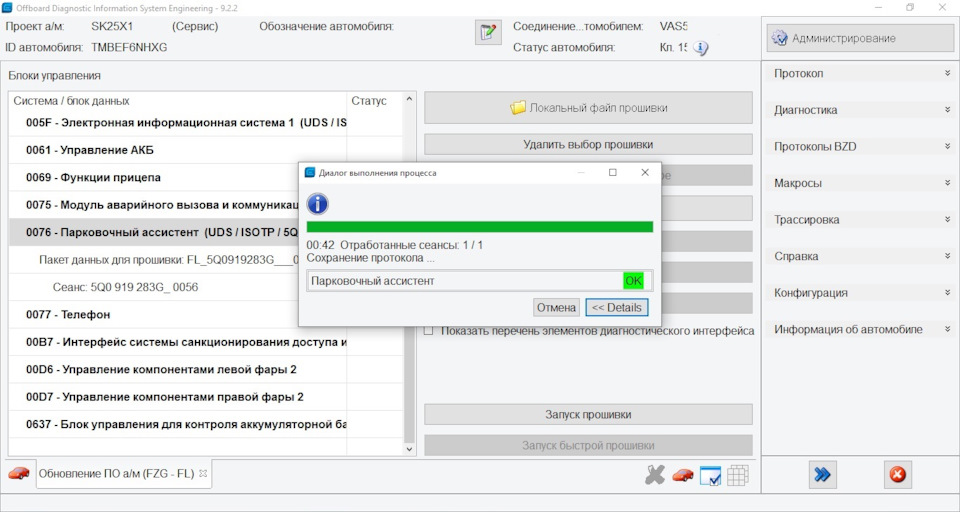This screenshot has width=960, height=512.
Task: Select 0076 - Парковочный ассистент row
Action: coord(154,232)
